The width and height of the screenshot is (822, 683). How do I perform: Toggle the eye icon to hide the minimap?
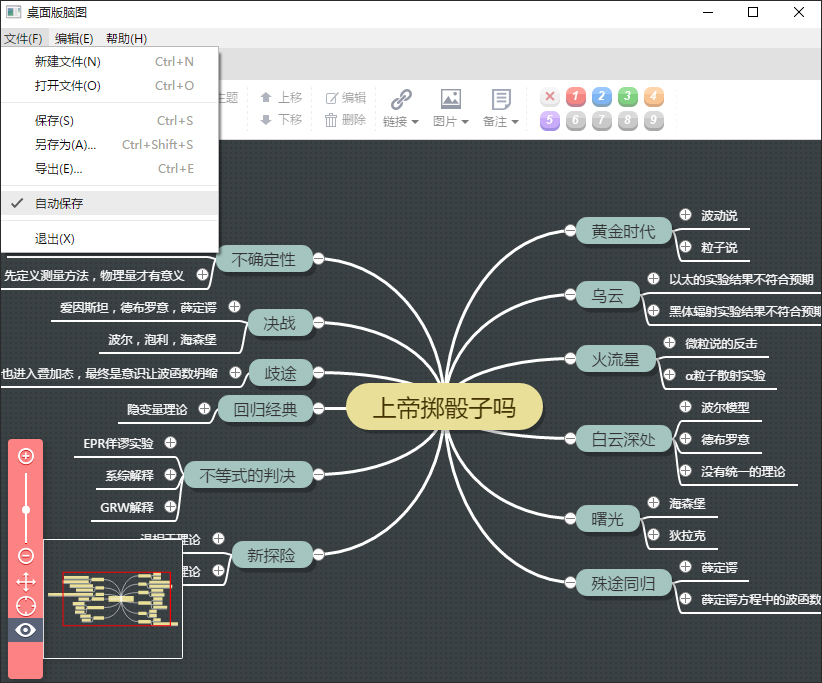25,630
